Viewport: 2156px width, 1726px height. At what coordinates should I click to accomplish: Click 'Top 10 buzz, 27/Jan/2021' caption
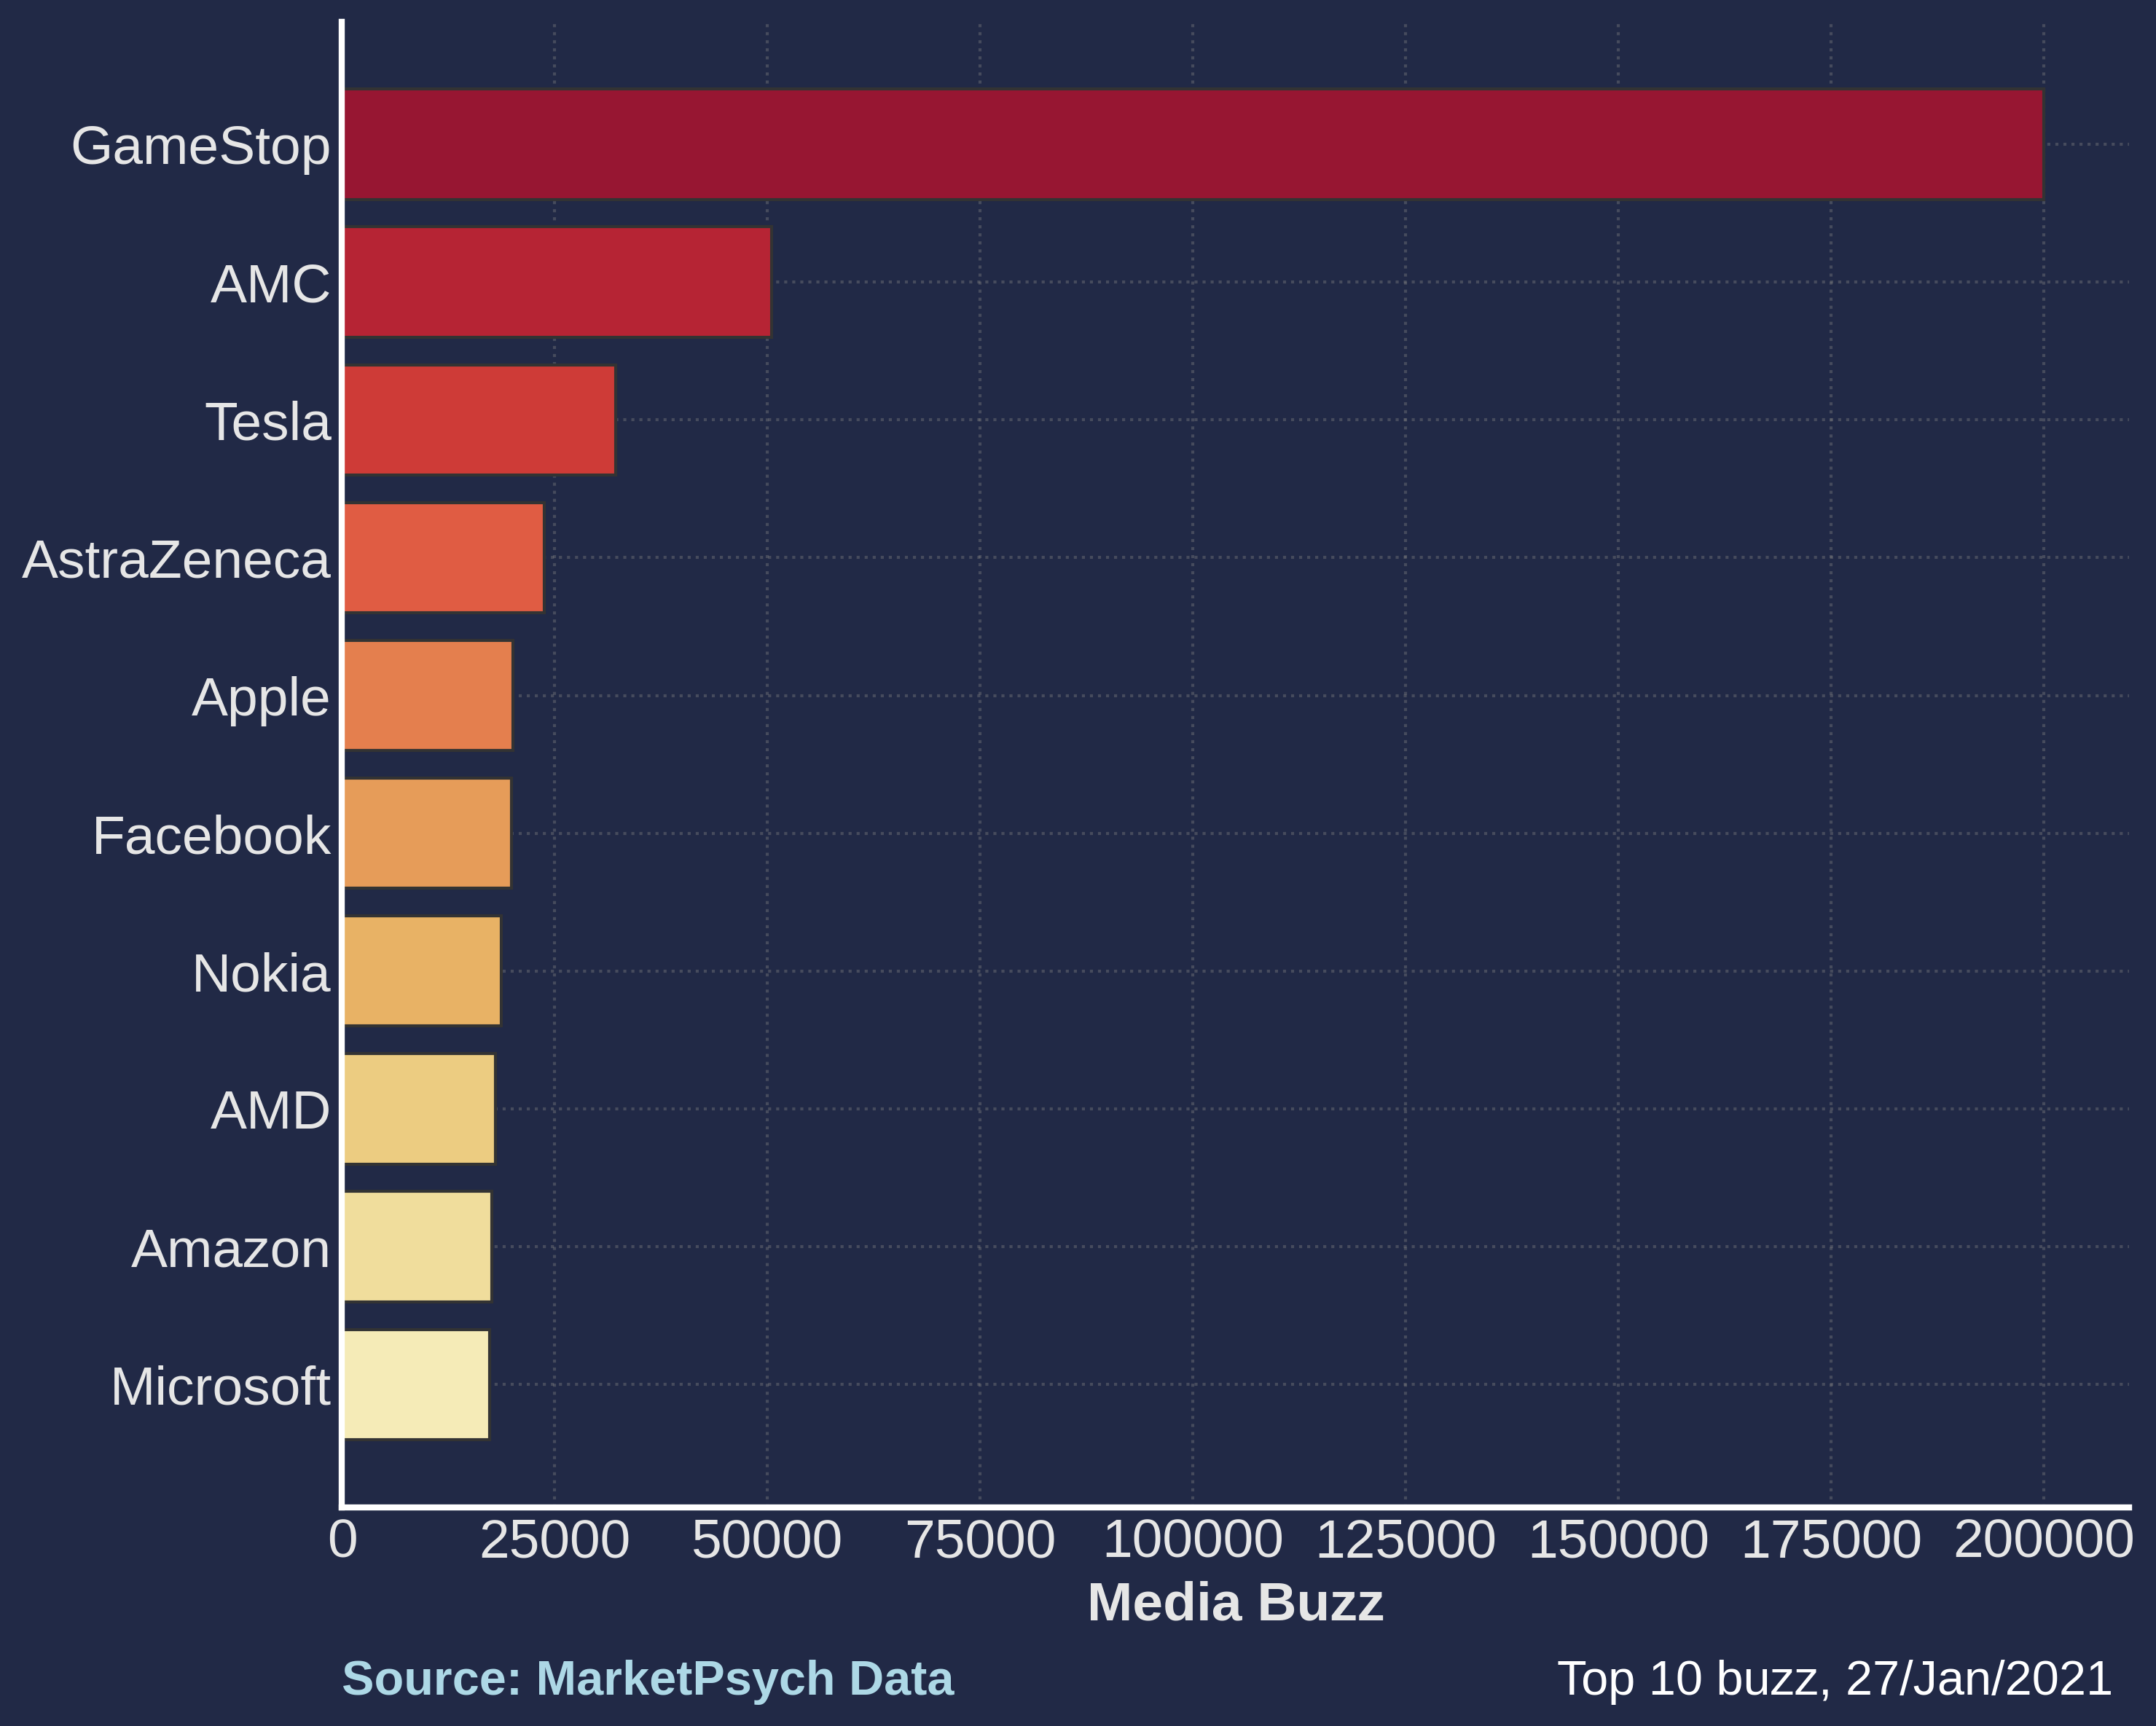click(1835, 1680)
